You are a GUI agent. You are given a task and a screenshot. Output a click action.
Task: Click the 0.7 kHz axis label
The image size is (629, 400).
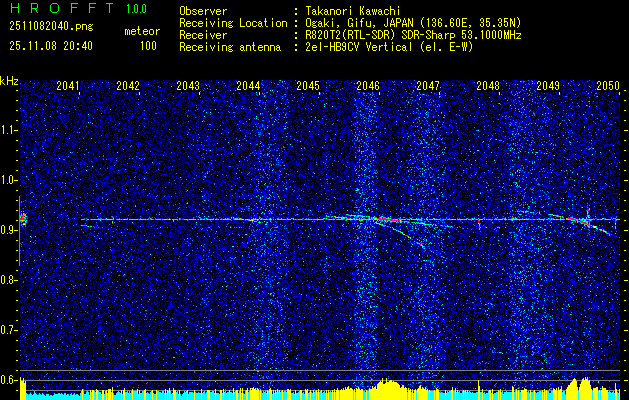[8, 330]
